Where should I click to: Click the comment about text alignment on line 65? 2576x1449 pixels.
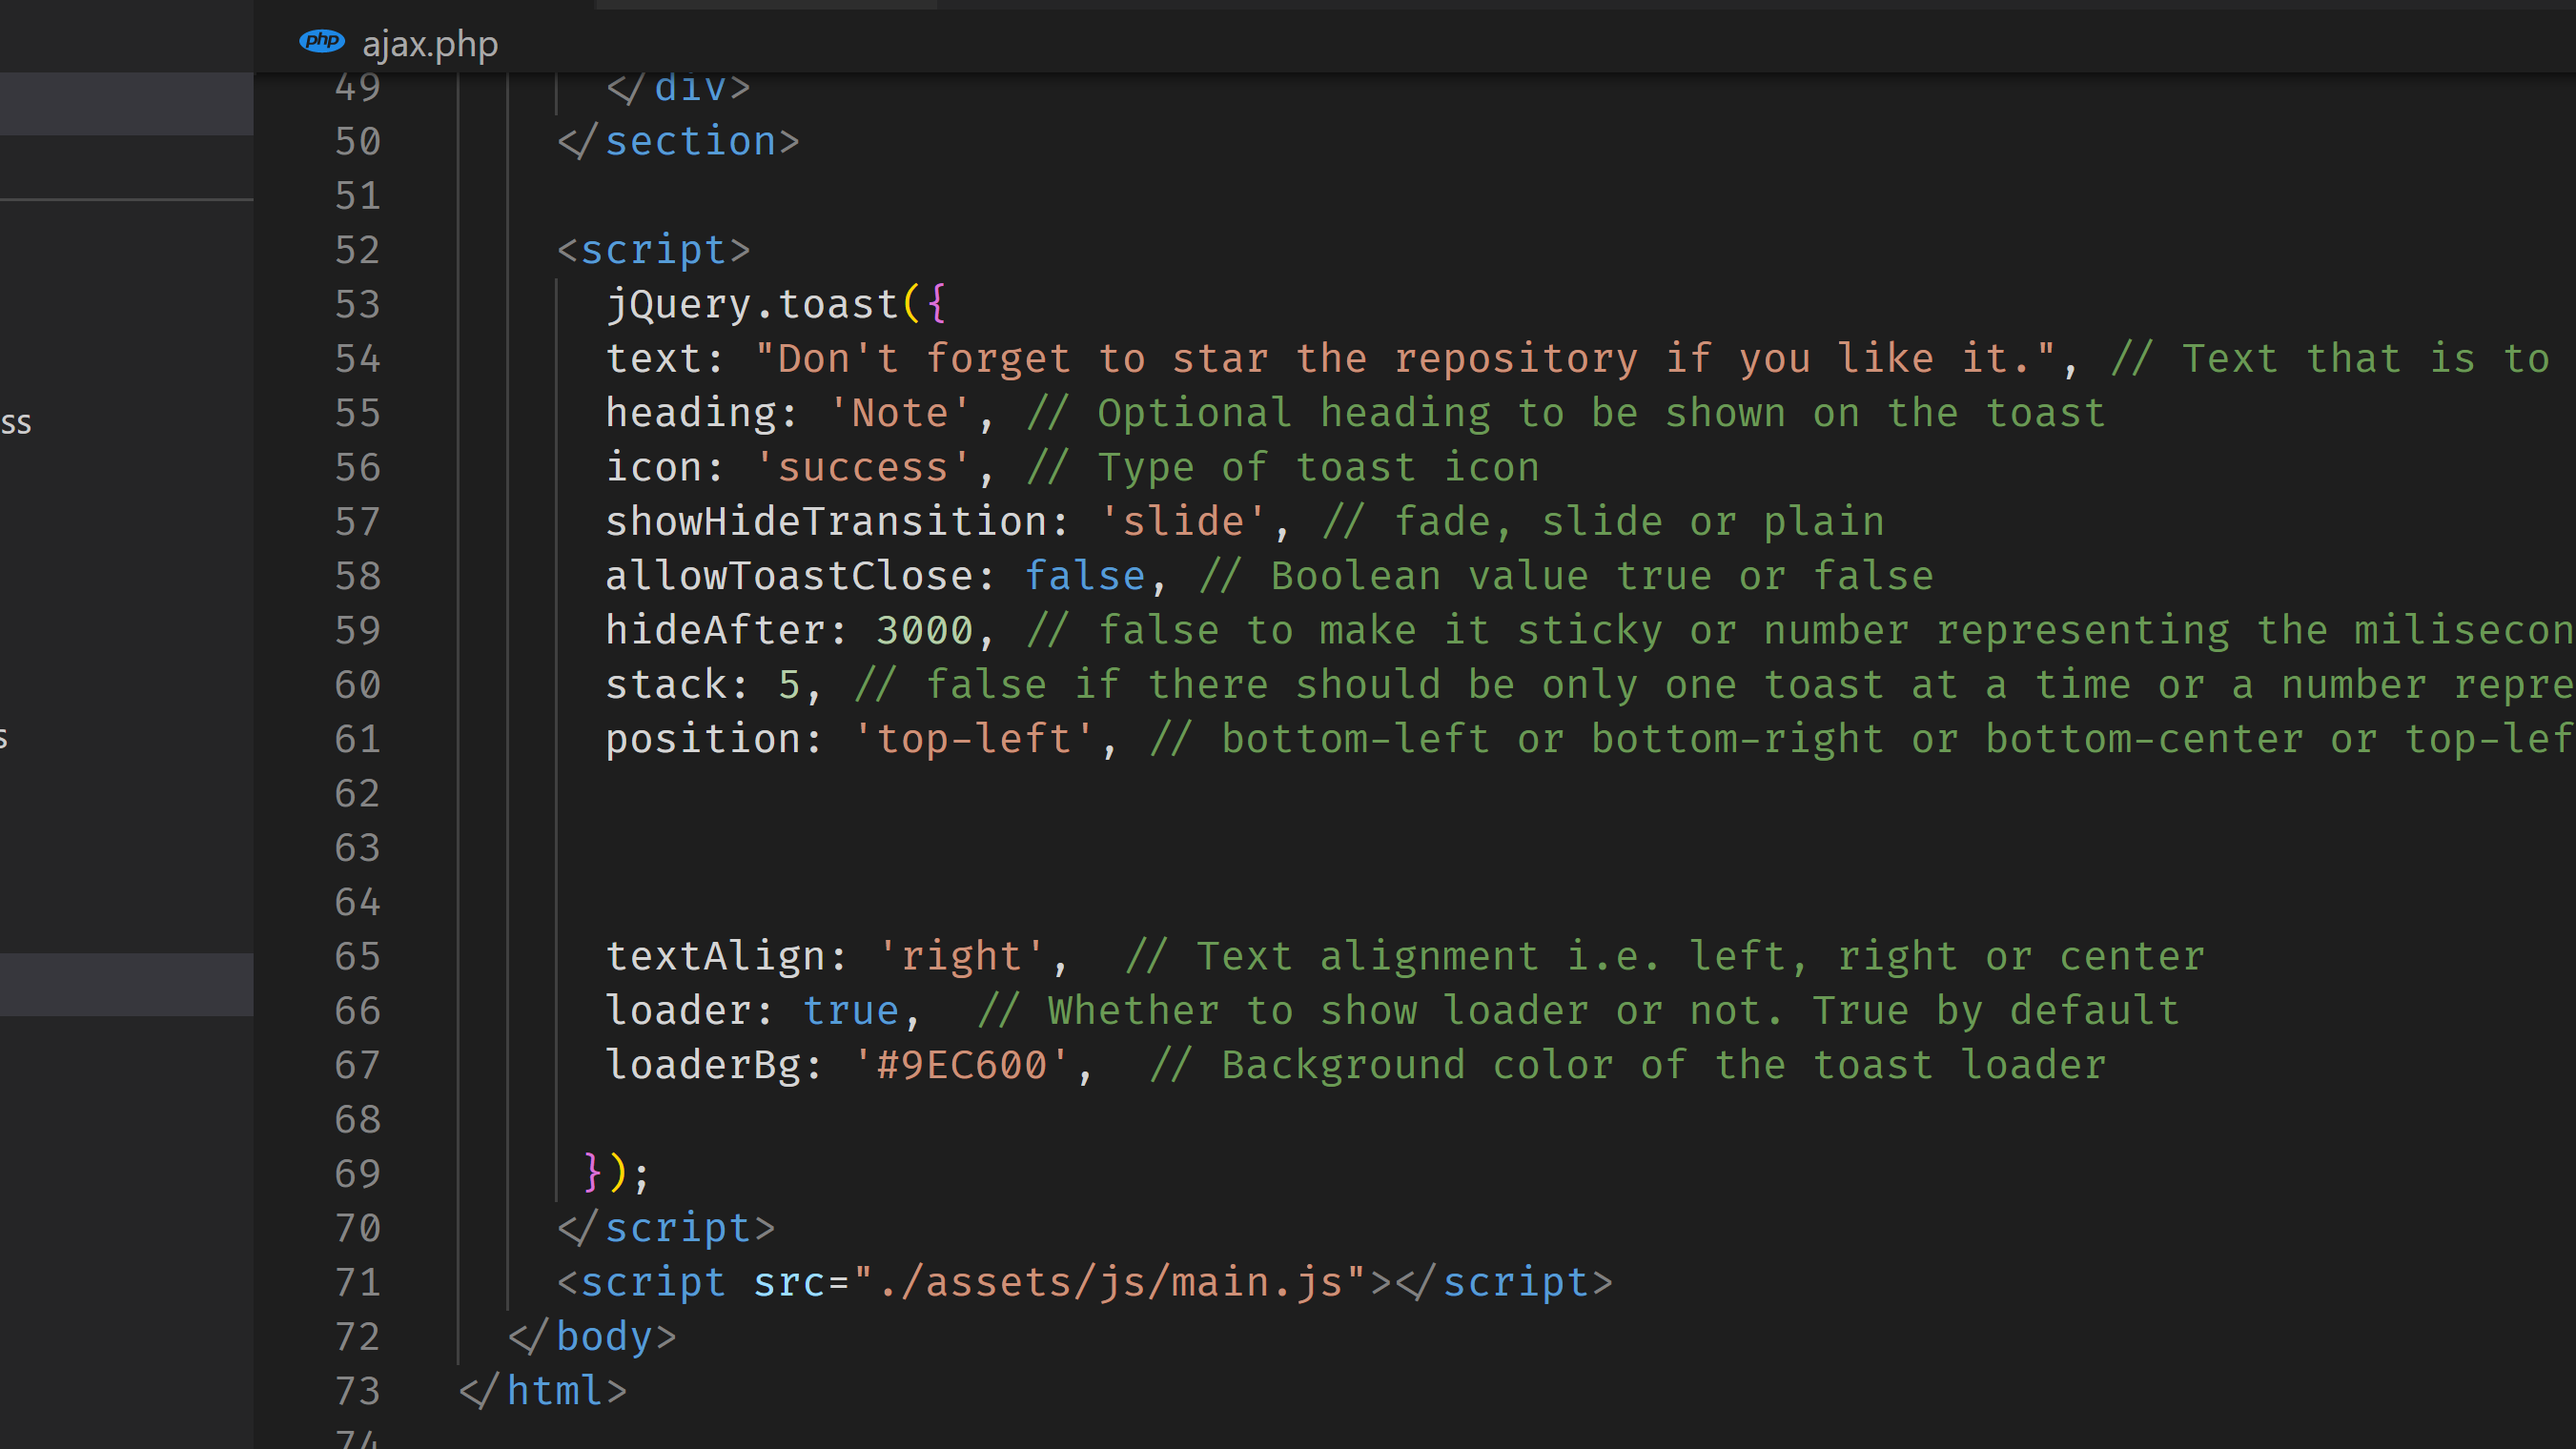(1664, 956)
